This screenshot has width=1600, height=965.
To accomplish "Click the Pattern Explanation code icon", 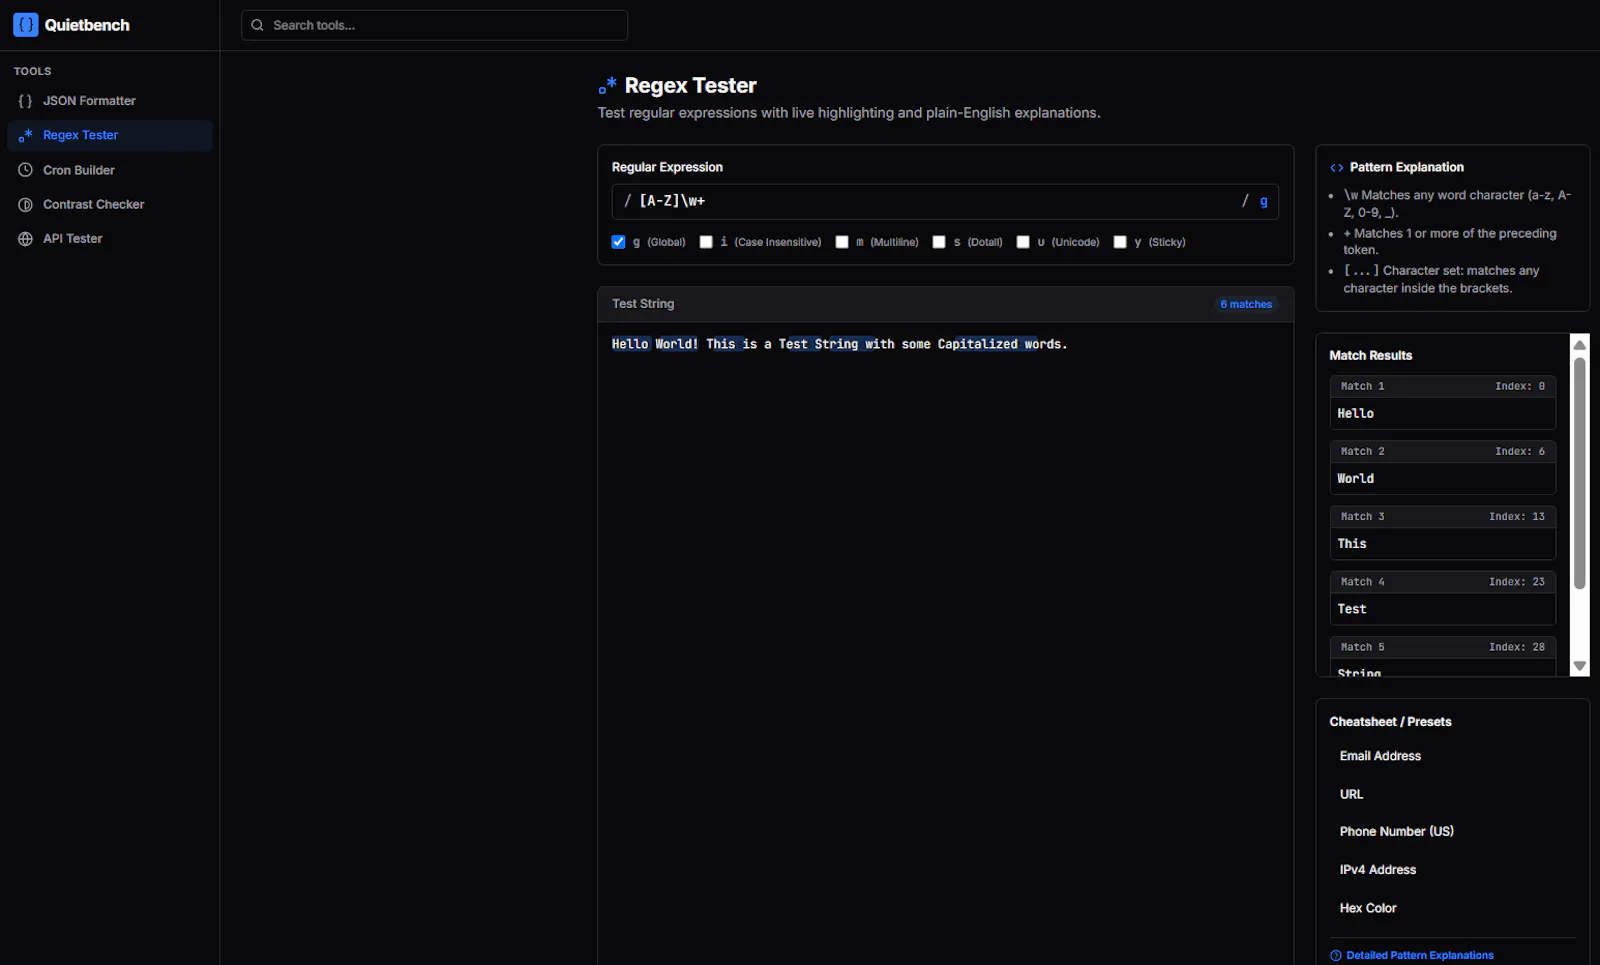I will pyautogui.click(x=1336, y=168).
